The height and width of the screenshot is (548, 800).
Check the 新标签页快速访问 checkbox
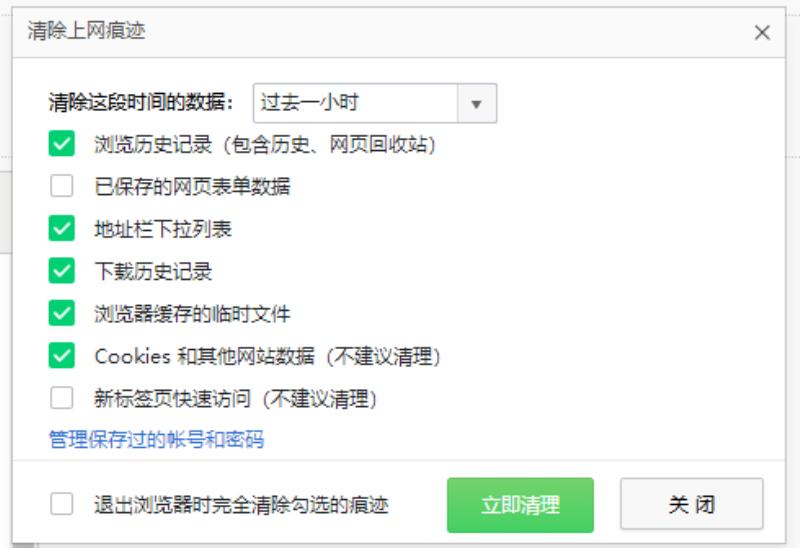(x=62, y=397)
